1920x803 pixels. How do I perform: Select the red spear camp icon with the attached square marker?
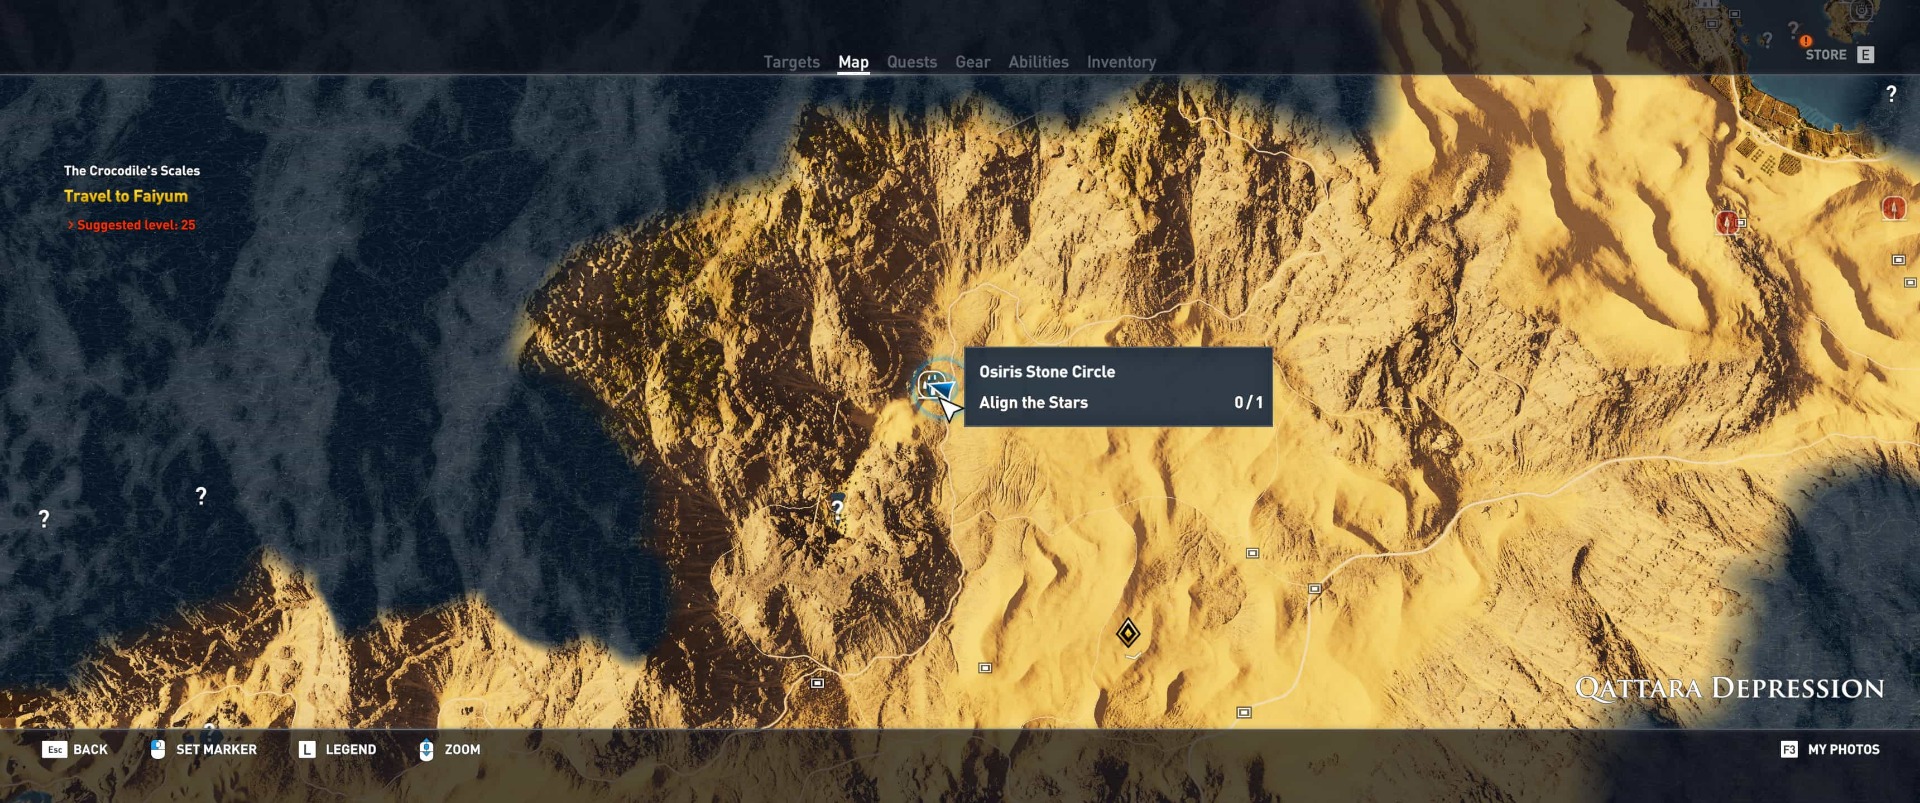coord(1726,222)
